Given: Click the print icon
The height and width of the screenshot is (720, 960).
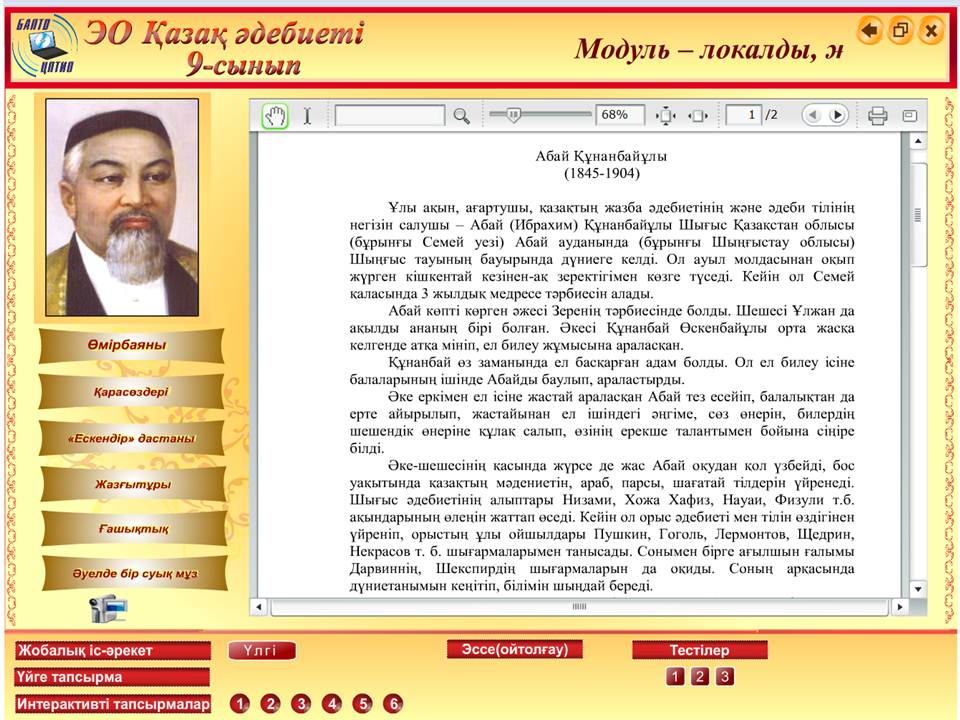Looking at the screenshot, I should tap(877, 115).
